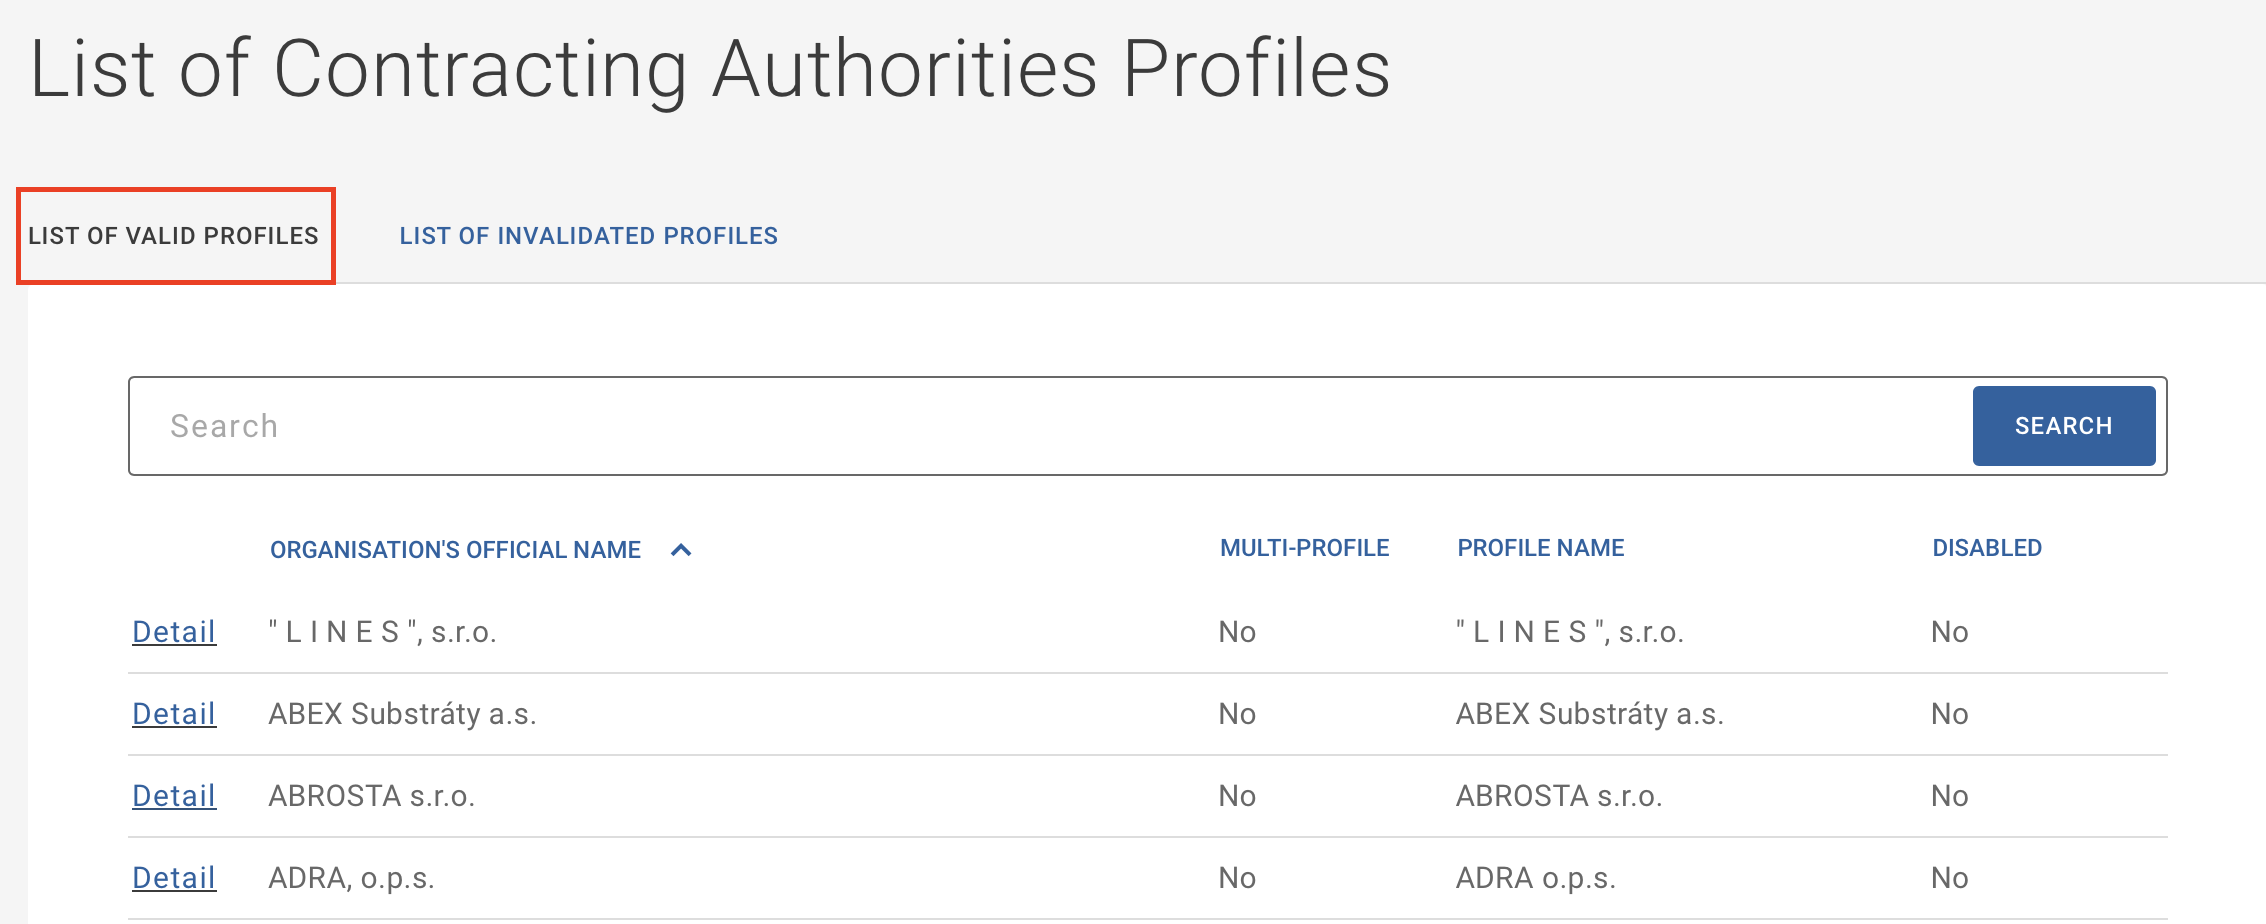Open Detail link for "L I N E S", s.r.o.

click(x=174, y=632)
